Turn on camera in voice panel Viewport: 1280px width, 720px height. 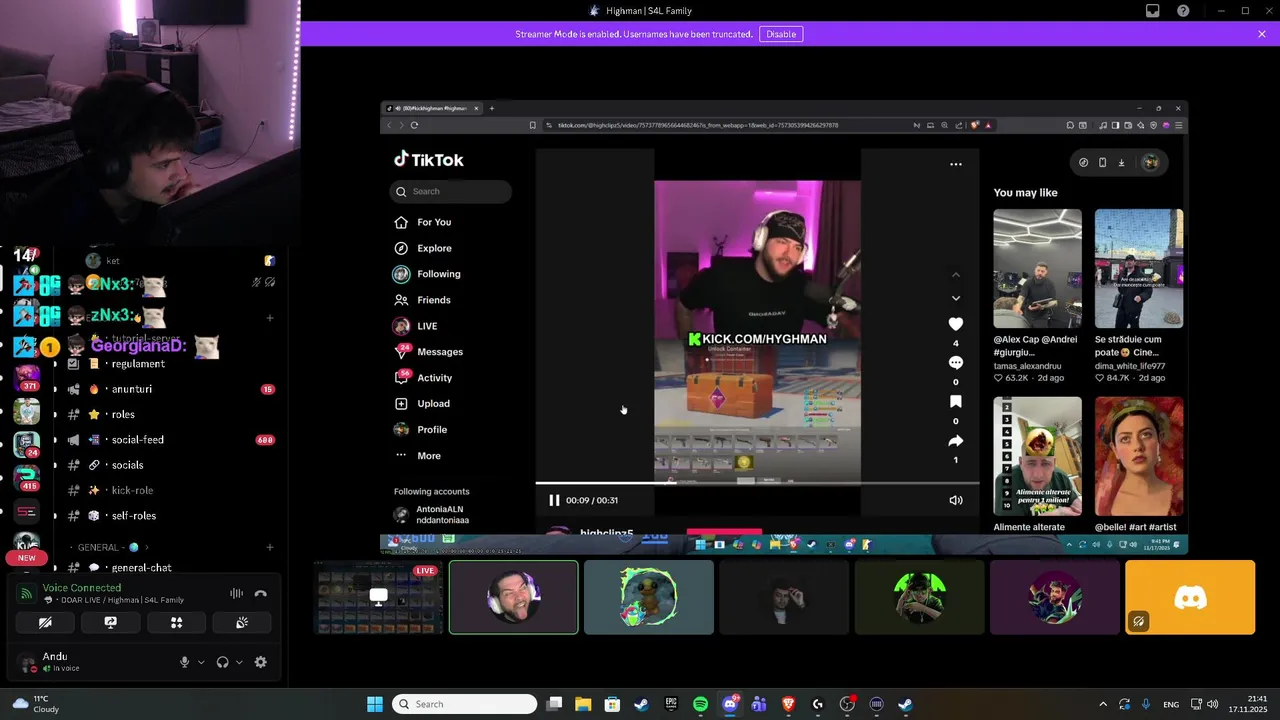tap(45, 622)
